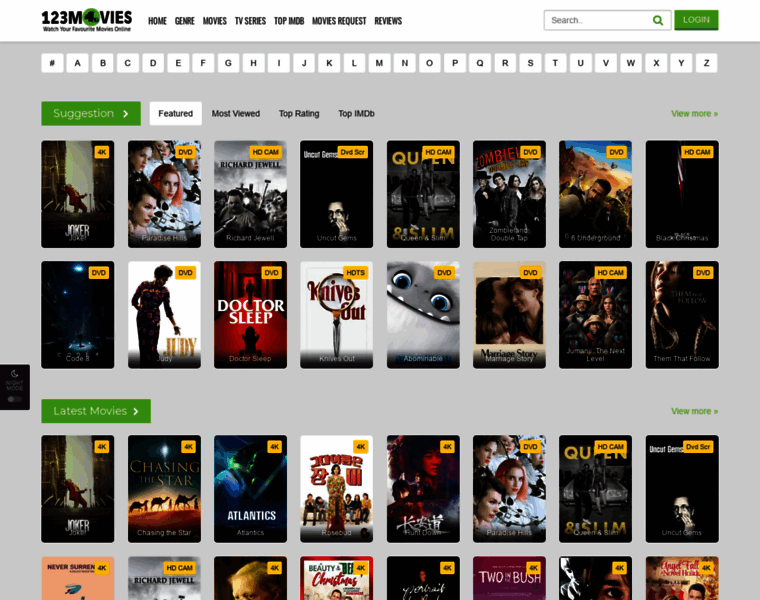Open Joker poster in Latest Movies
This screenshot has width=760, height=600.
[78, 489]
